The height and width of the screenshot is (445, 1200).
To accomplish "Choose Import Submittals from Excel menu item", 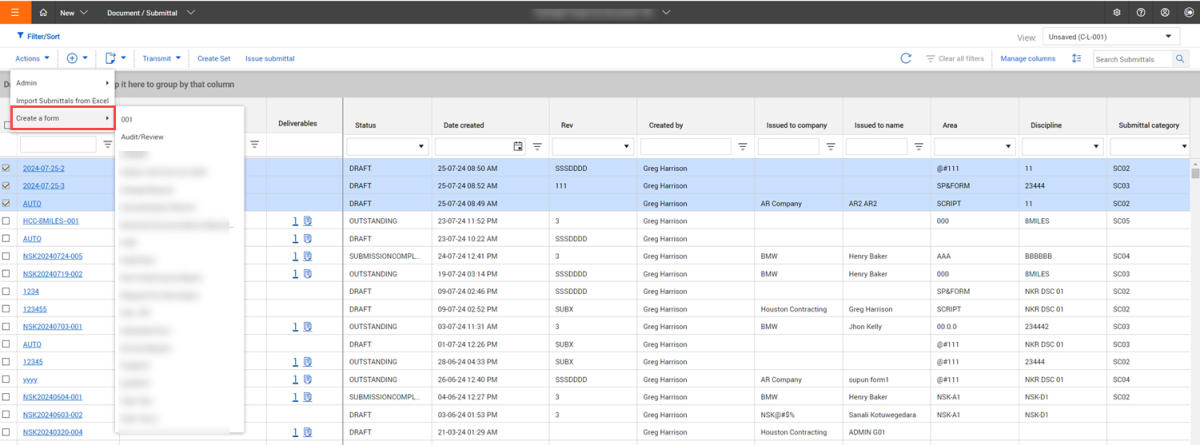I will (x=62, y=101).
